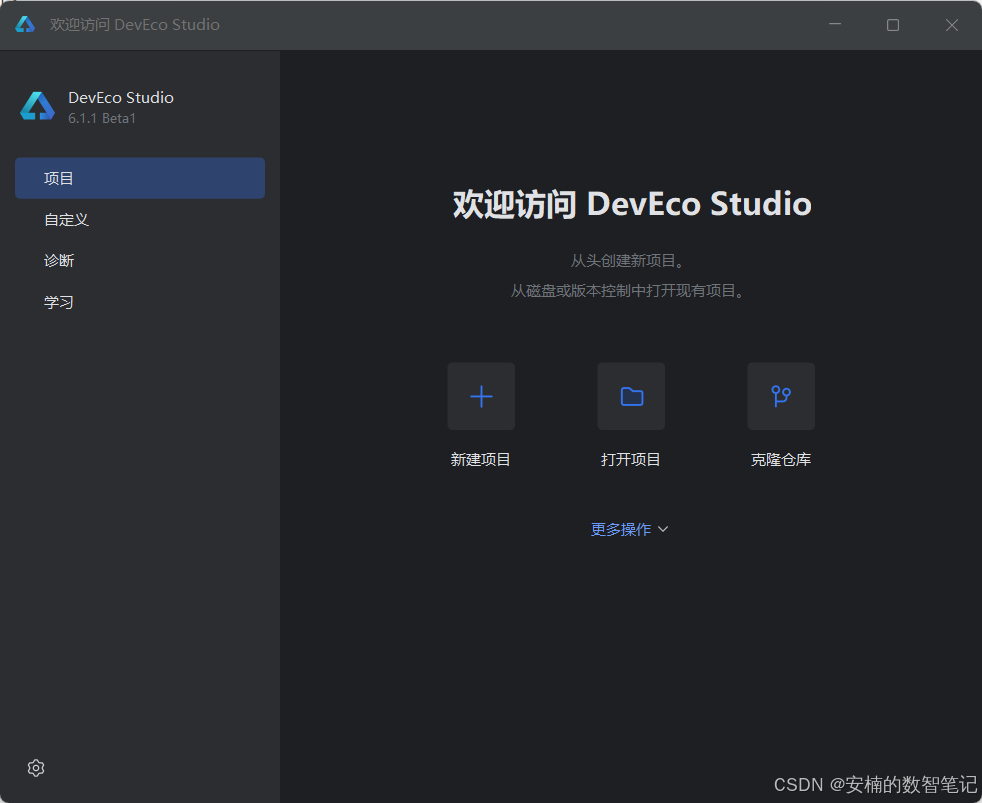Click the 克隆仓库 label

[781, 460]
